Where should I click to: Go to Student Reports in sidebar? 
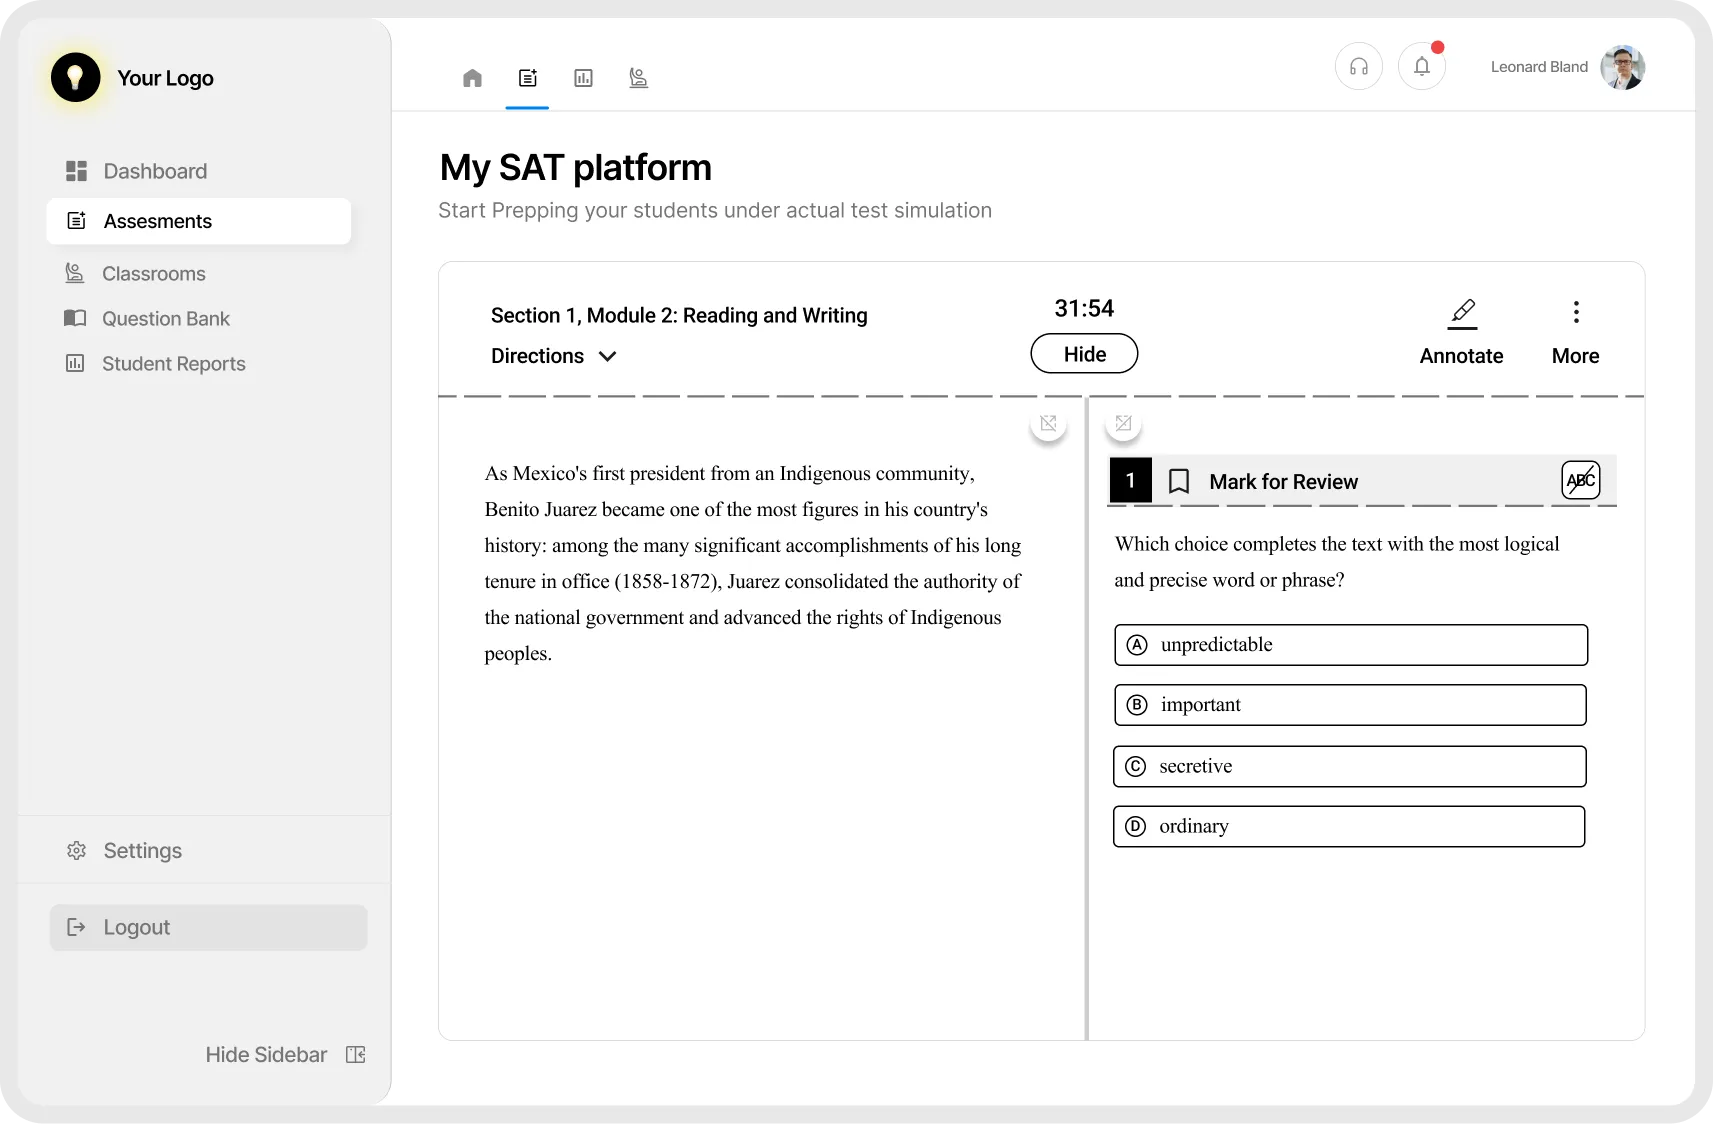155,364
